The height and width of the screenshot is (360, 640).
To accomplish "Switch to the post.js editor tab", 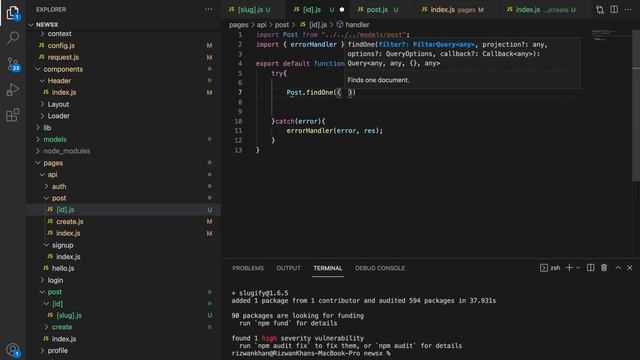I will 377,9.
